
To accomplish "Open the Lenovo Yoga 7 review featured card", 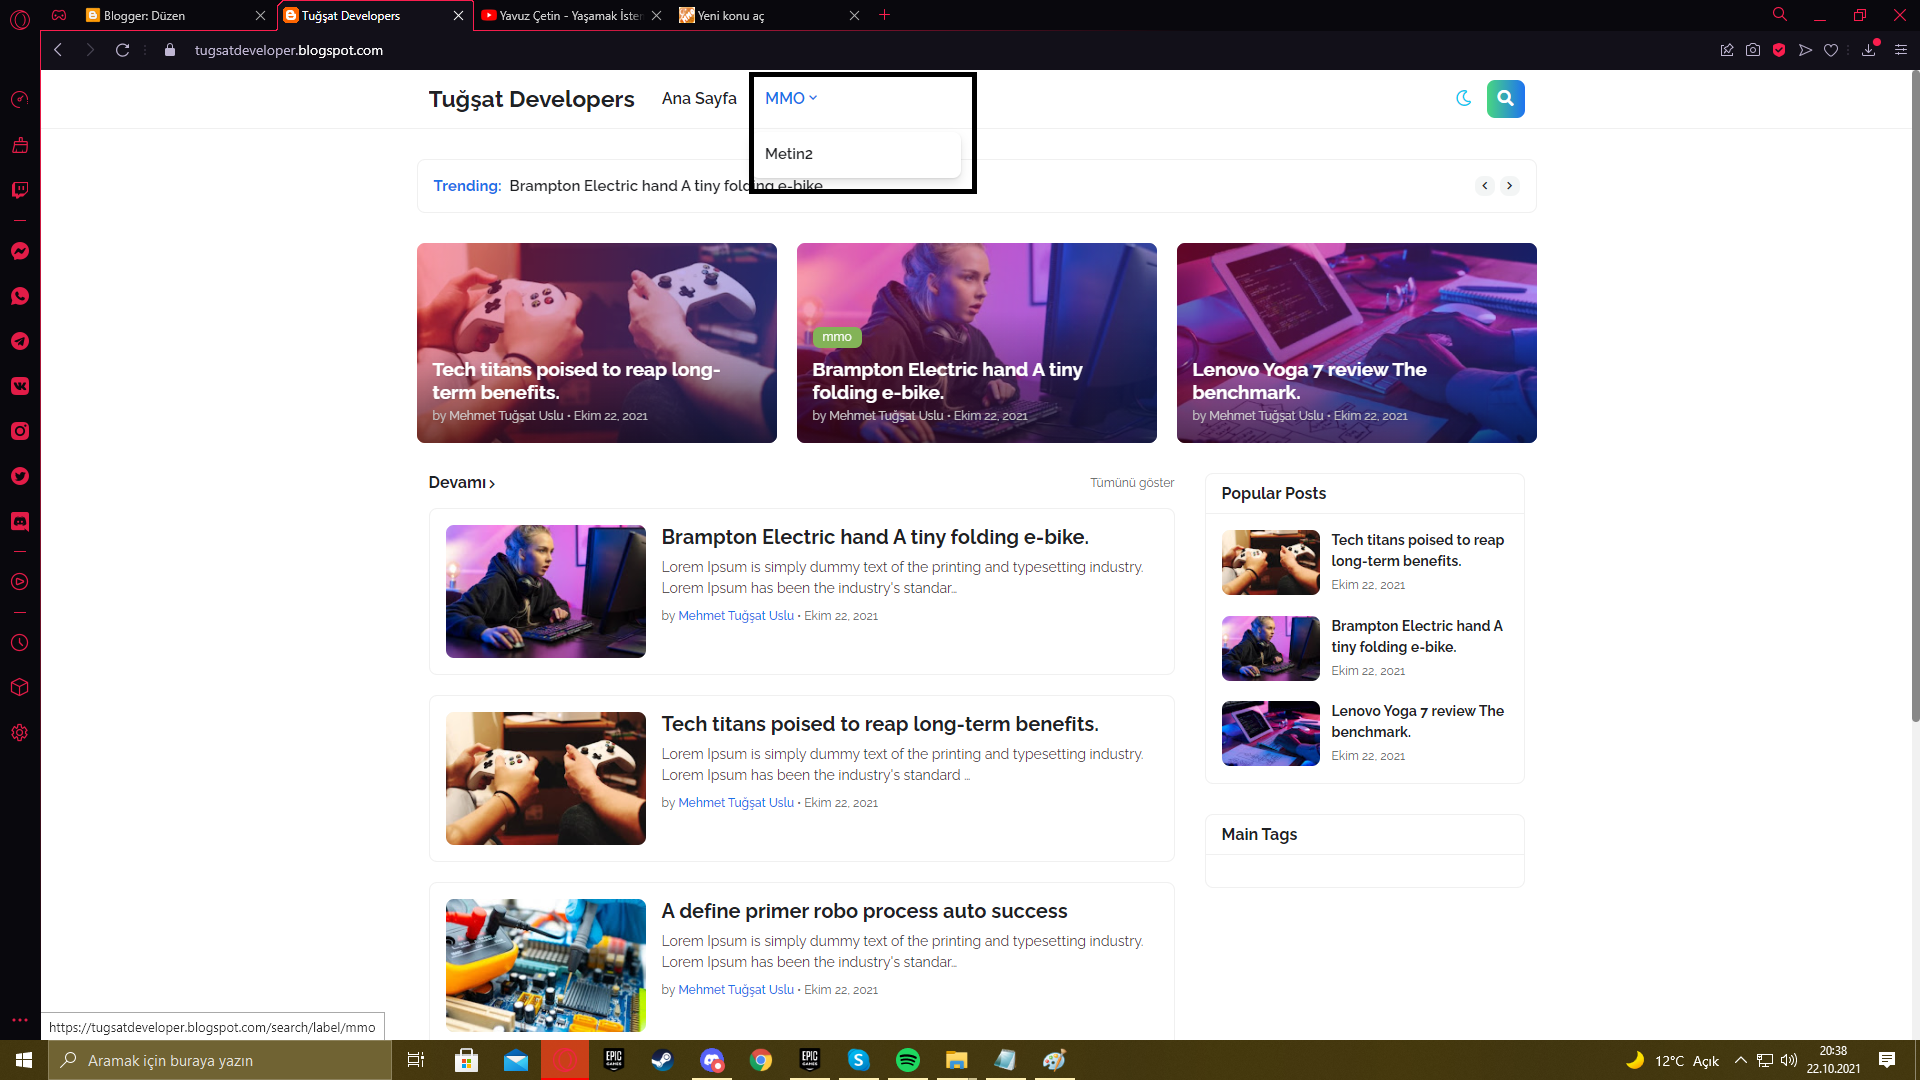I will pos(1356,343).
